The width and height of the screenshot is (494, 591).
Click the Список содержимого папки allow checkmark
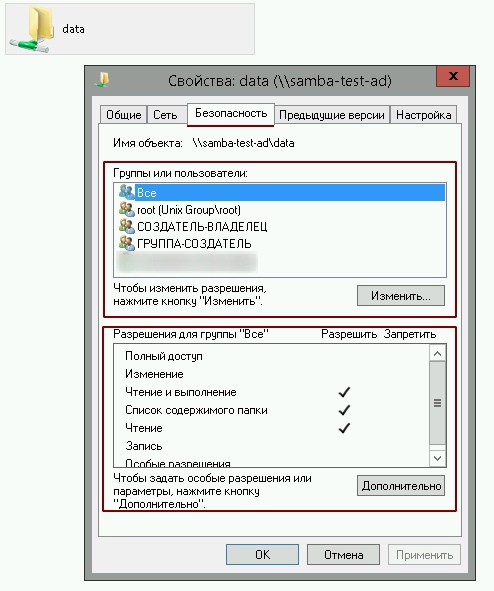pos(344,410)
